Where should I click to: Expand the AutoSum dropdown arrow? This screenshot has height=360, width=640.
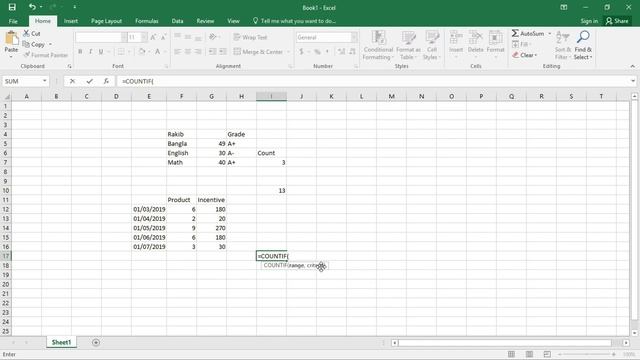click(x=550, y=33)
